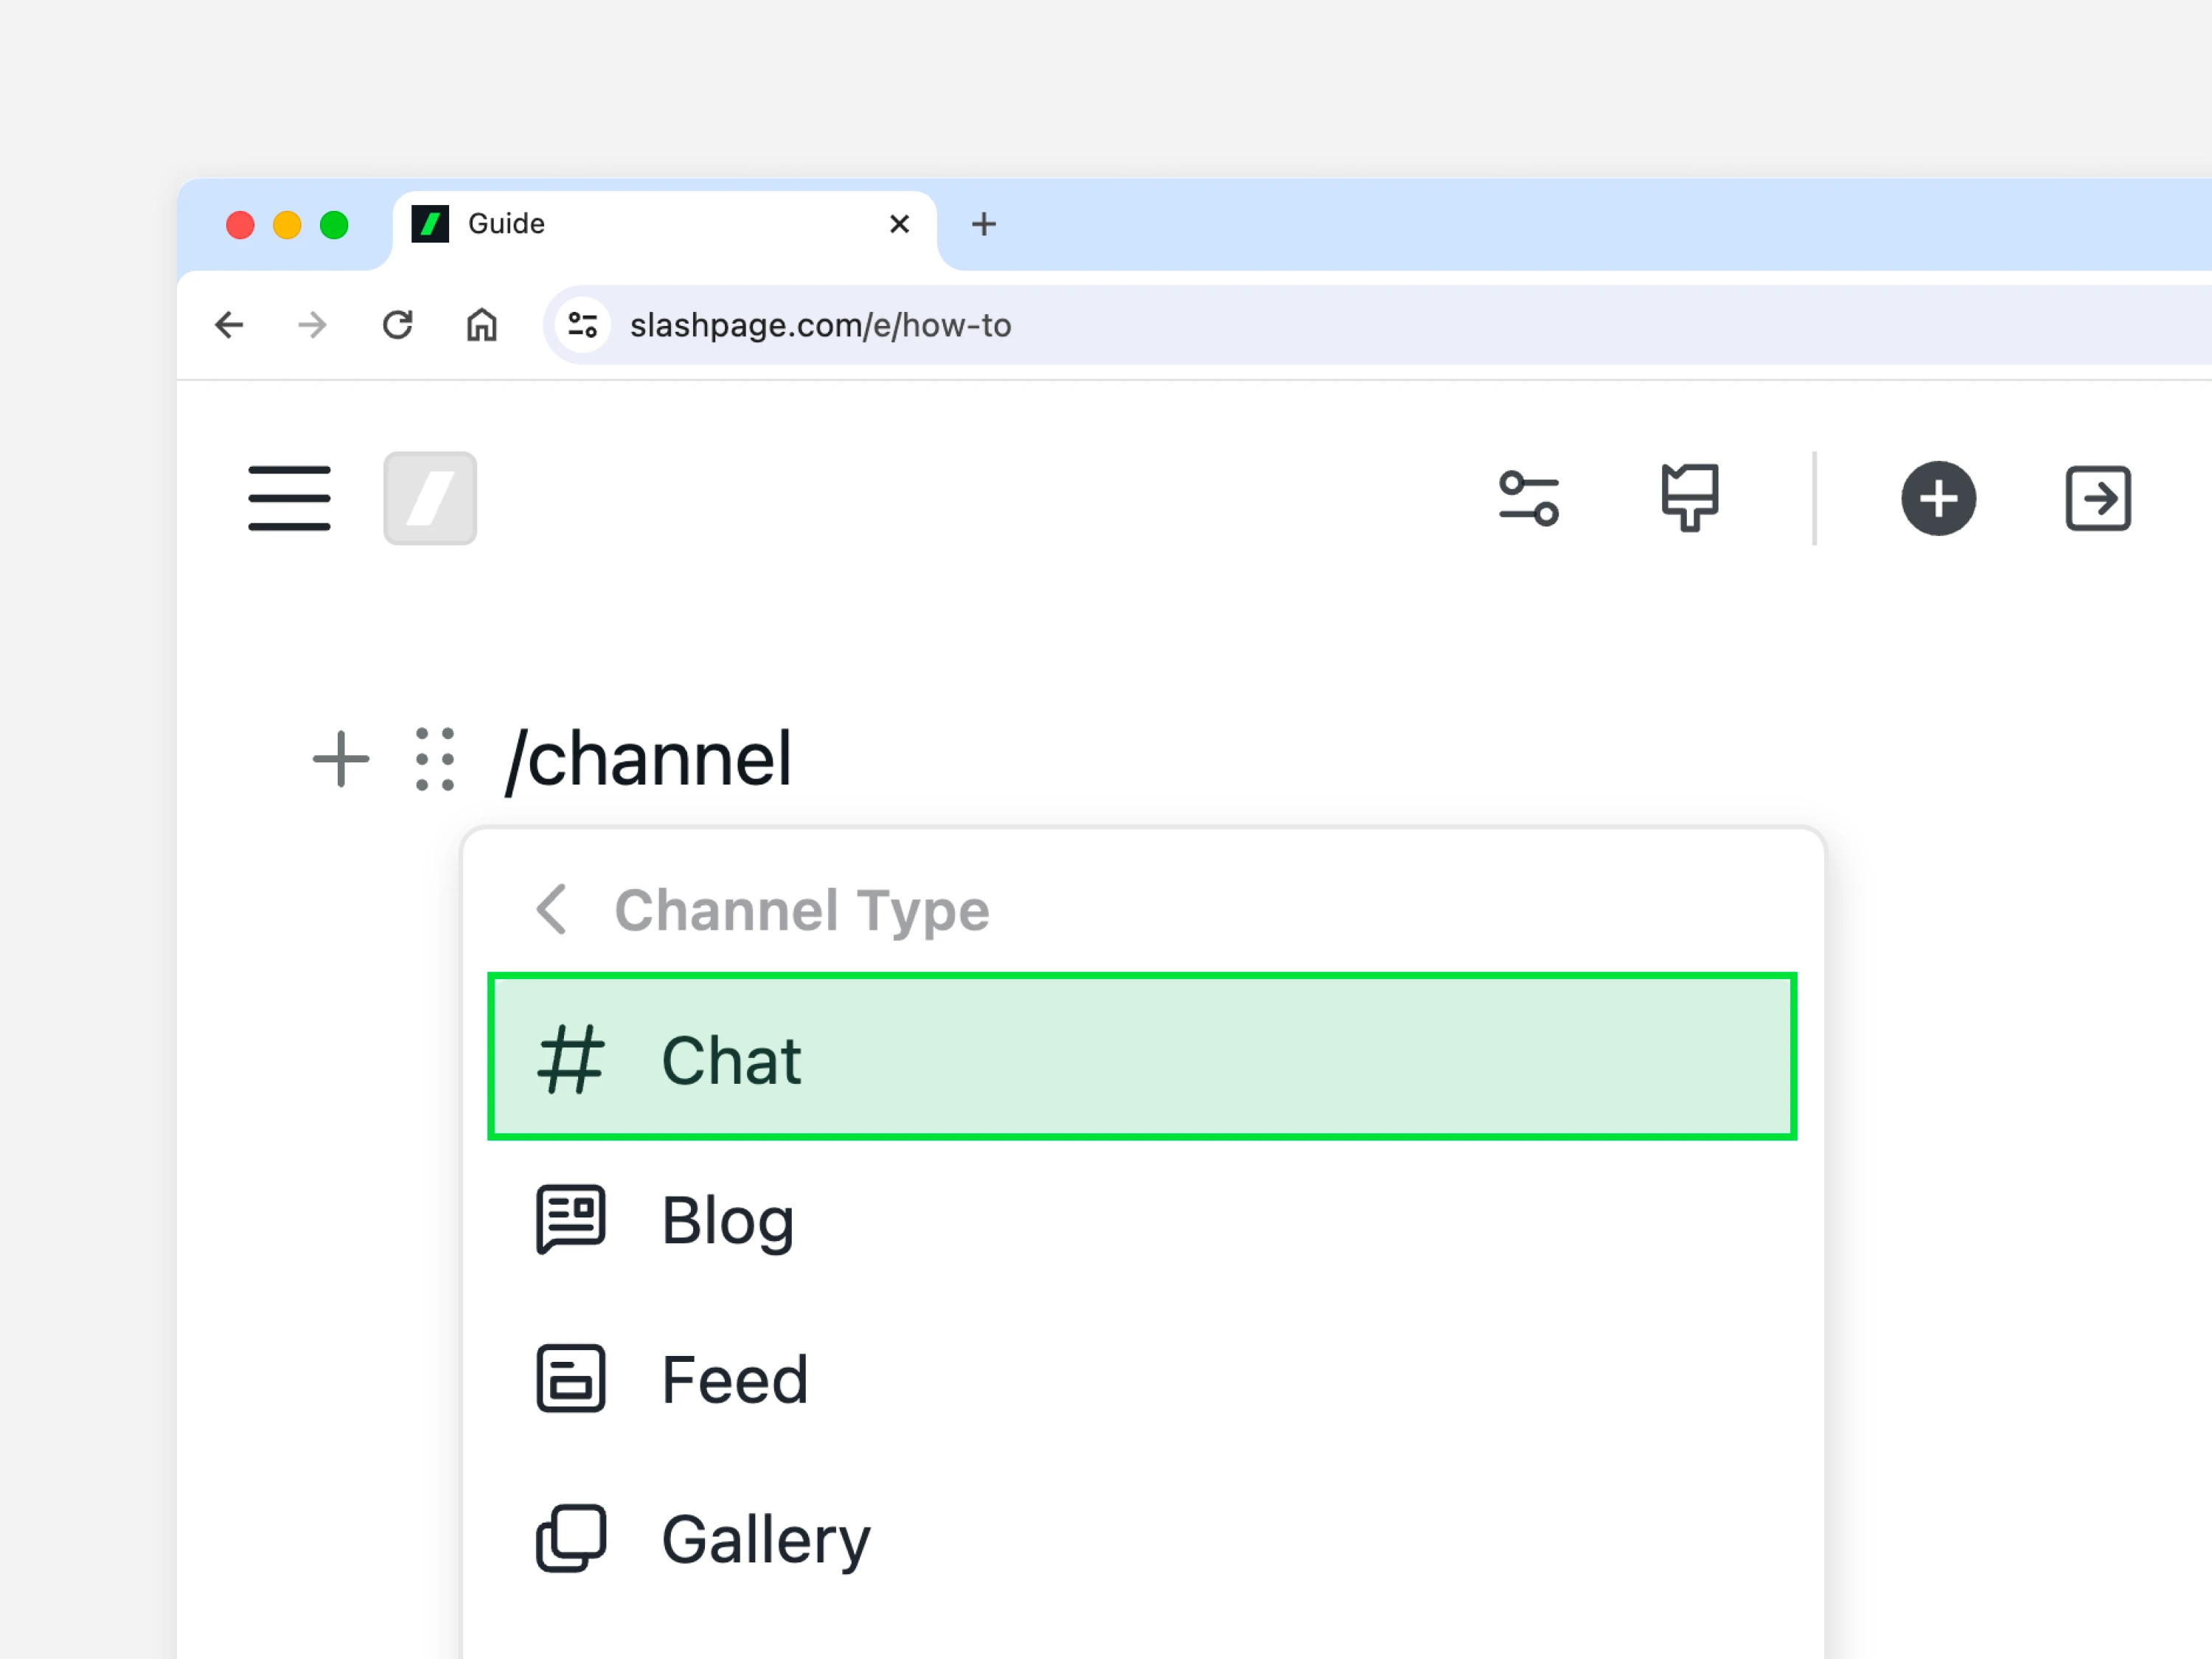Select the Chat channel type
This screenshot has width=2212, height=1659.
coord(1142,1057)
